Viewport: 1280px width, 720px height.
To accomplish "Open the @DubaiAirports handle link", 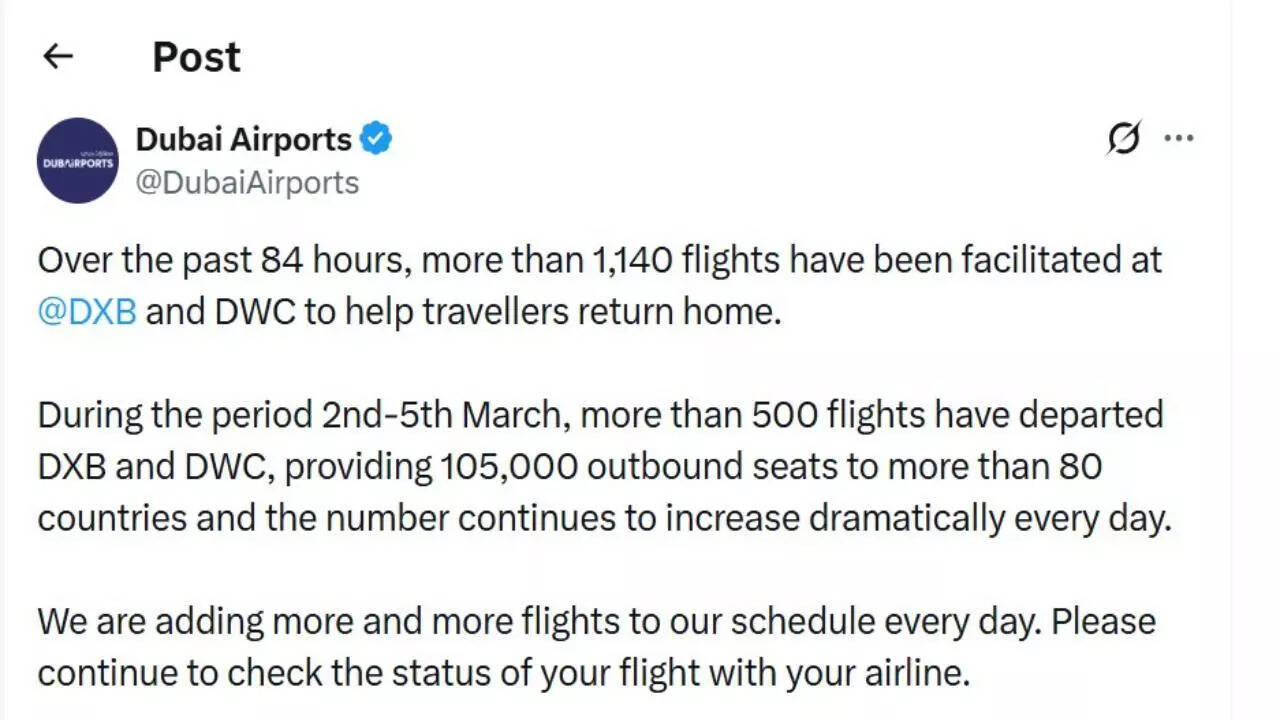I will (247, 182).
